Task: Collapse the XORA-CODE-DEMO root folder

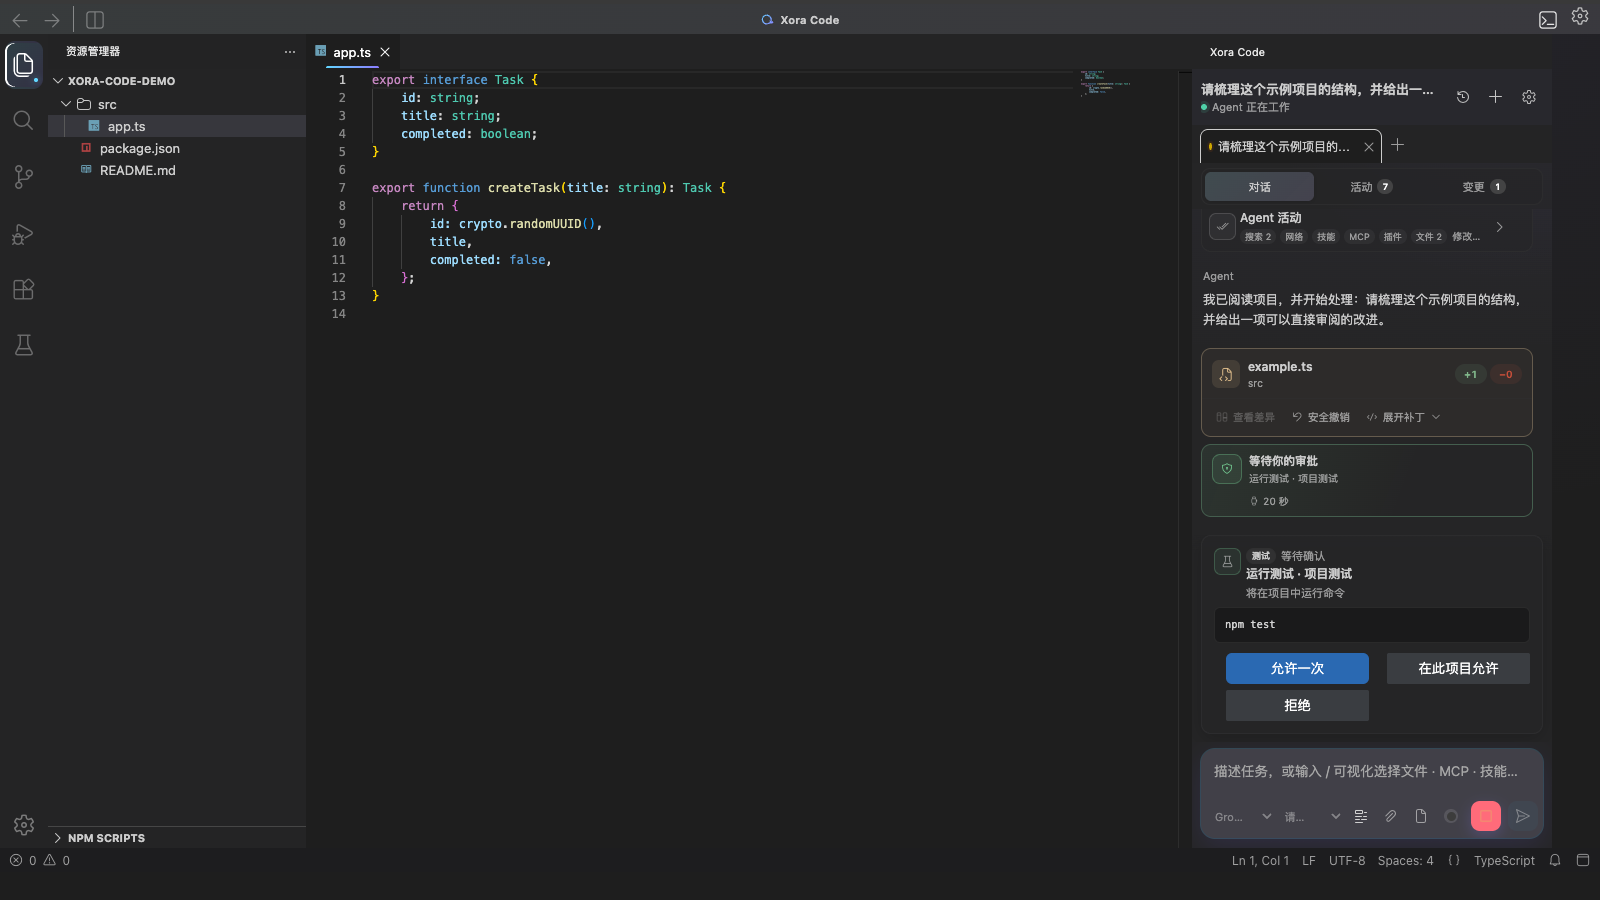Action: pos(58,81)
